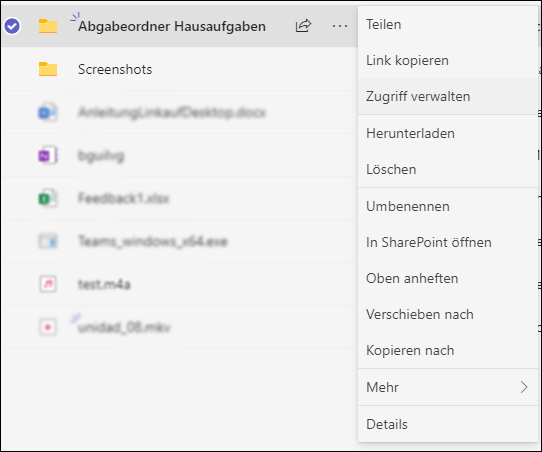The width and height of the screenshot is (542, 452).
Task: Expand the Mehr submenu arrow
Action: [x=524, y=387]
